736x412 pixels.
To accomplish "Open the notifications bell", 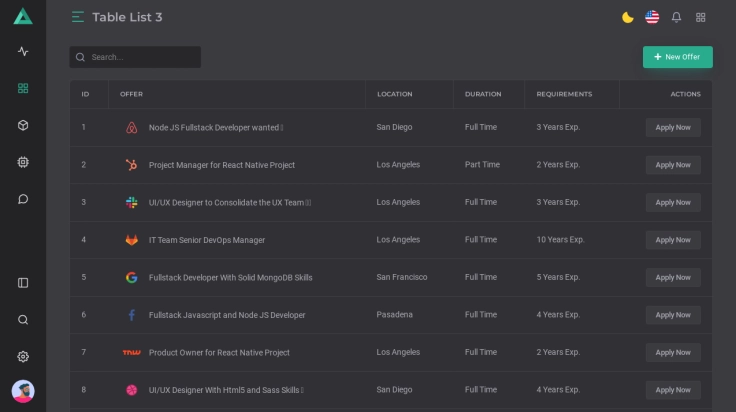I will click(677, 17).
